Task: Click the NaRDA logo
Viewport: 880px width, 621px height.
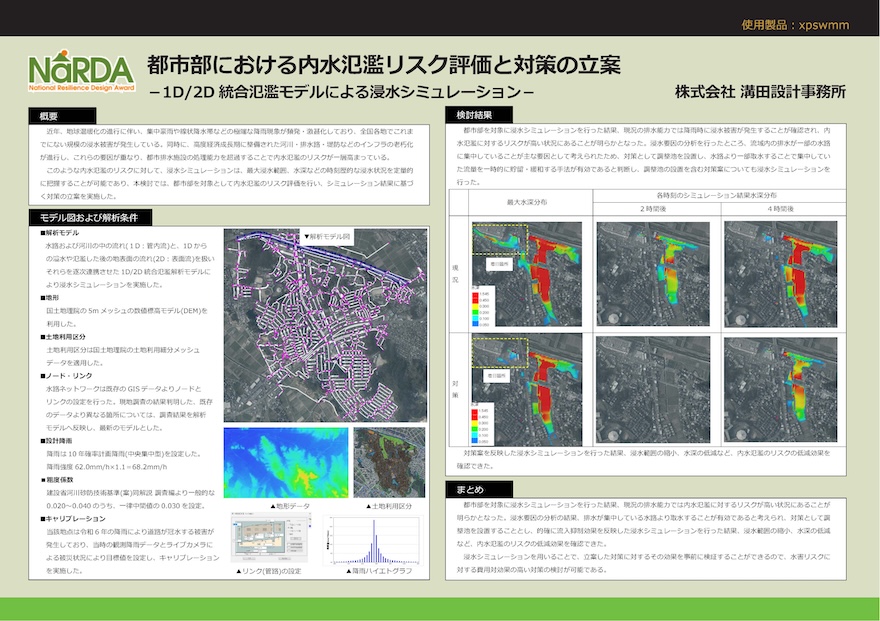Action: pos(81,71)
